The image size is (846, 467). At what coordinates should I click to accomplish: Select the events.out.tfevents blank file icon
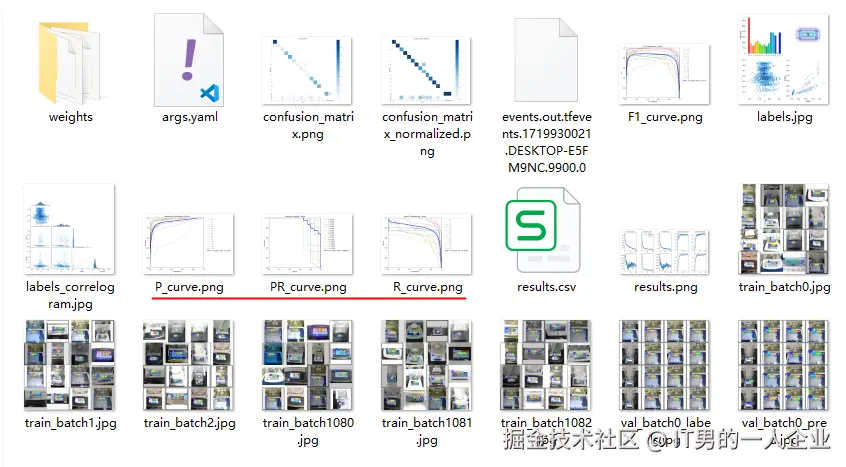tap(546, 60)
